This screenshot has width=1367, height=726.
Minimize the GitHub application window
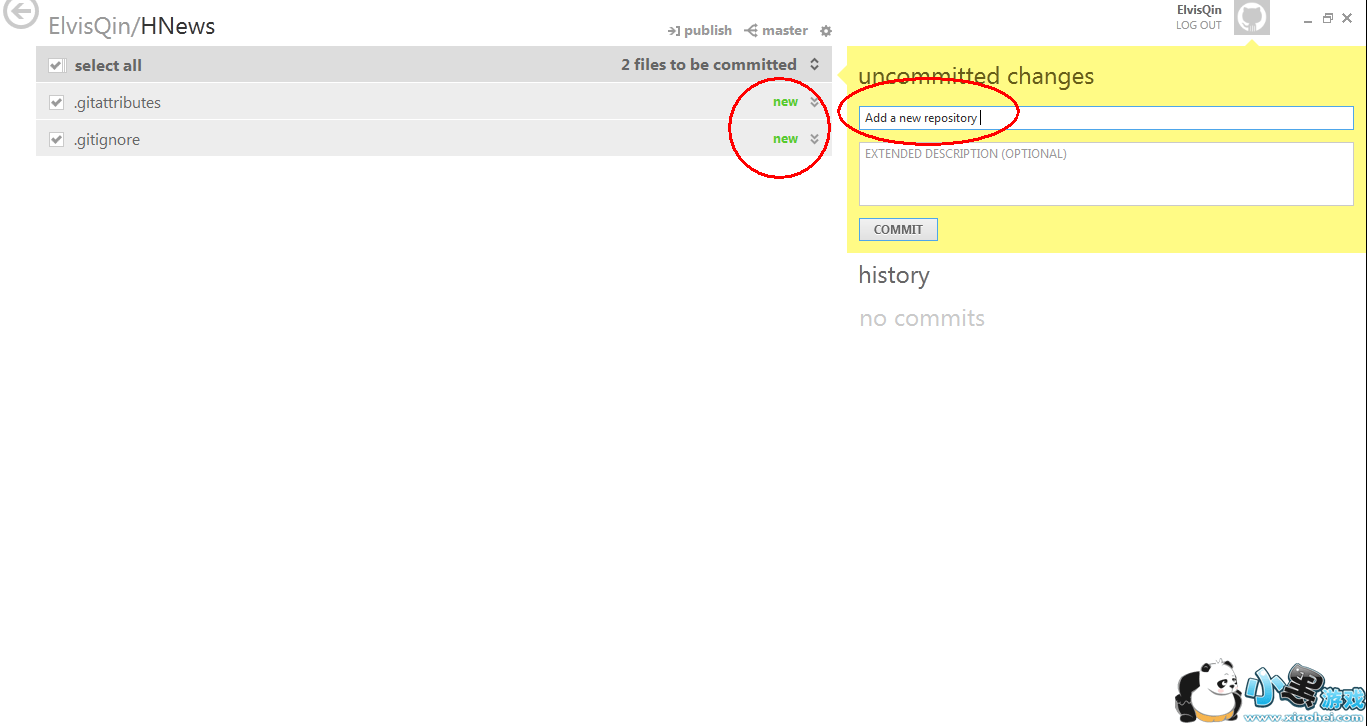(x=1309, y=19)
